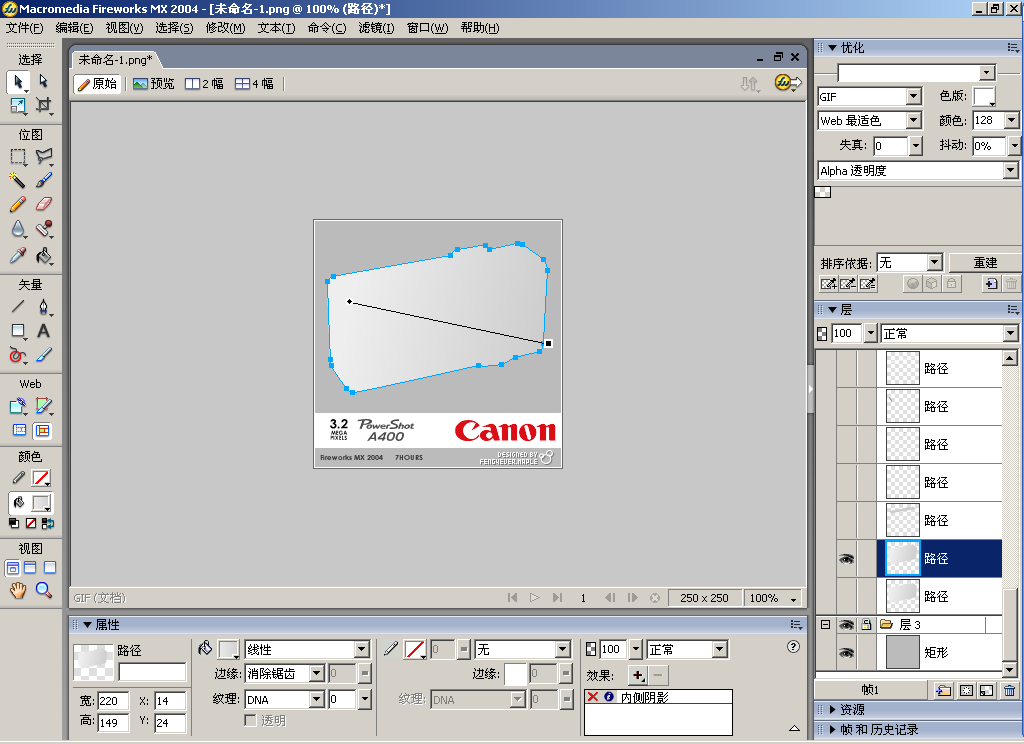Viewport: 1024px width, 744px height.
Task: Open the 修改 menu
Action: pyautogui.click(x=225, y=28)
